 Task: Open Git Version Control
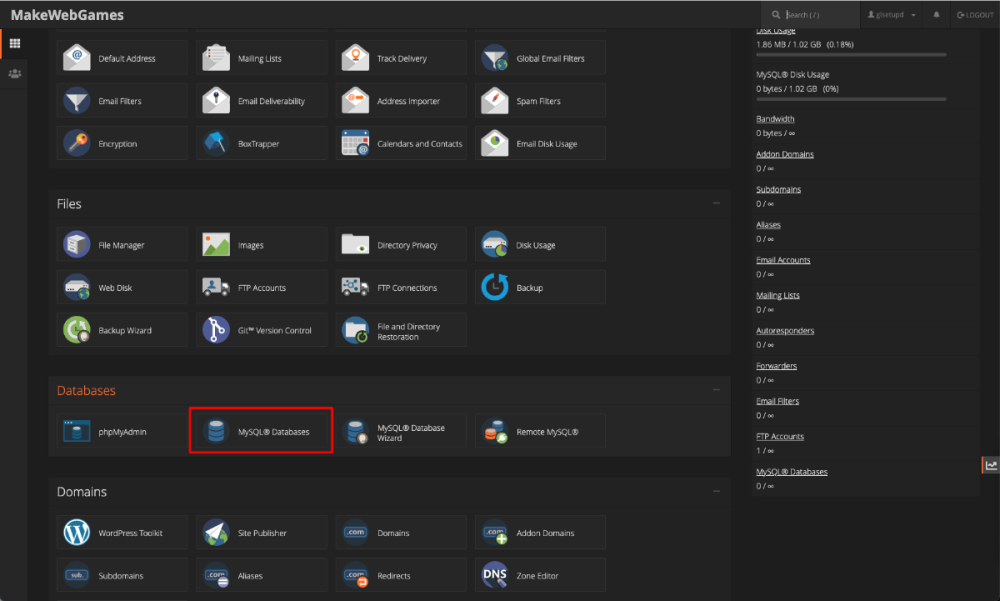pos(261,329)
